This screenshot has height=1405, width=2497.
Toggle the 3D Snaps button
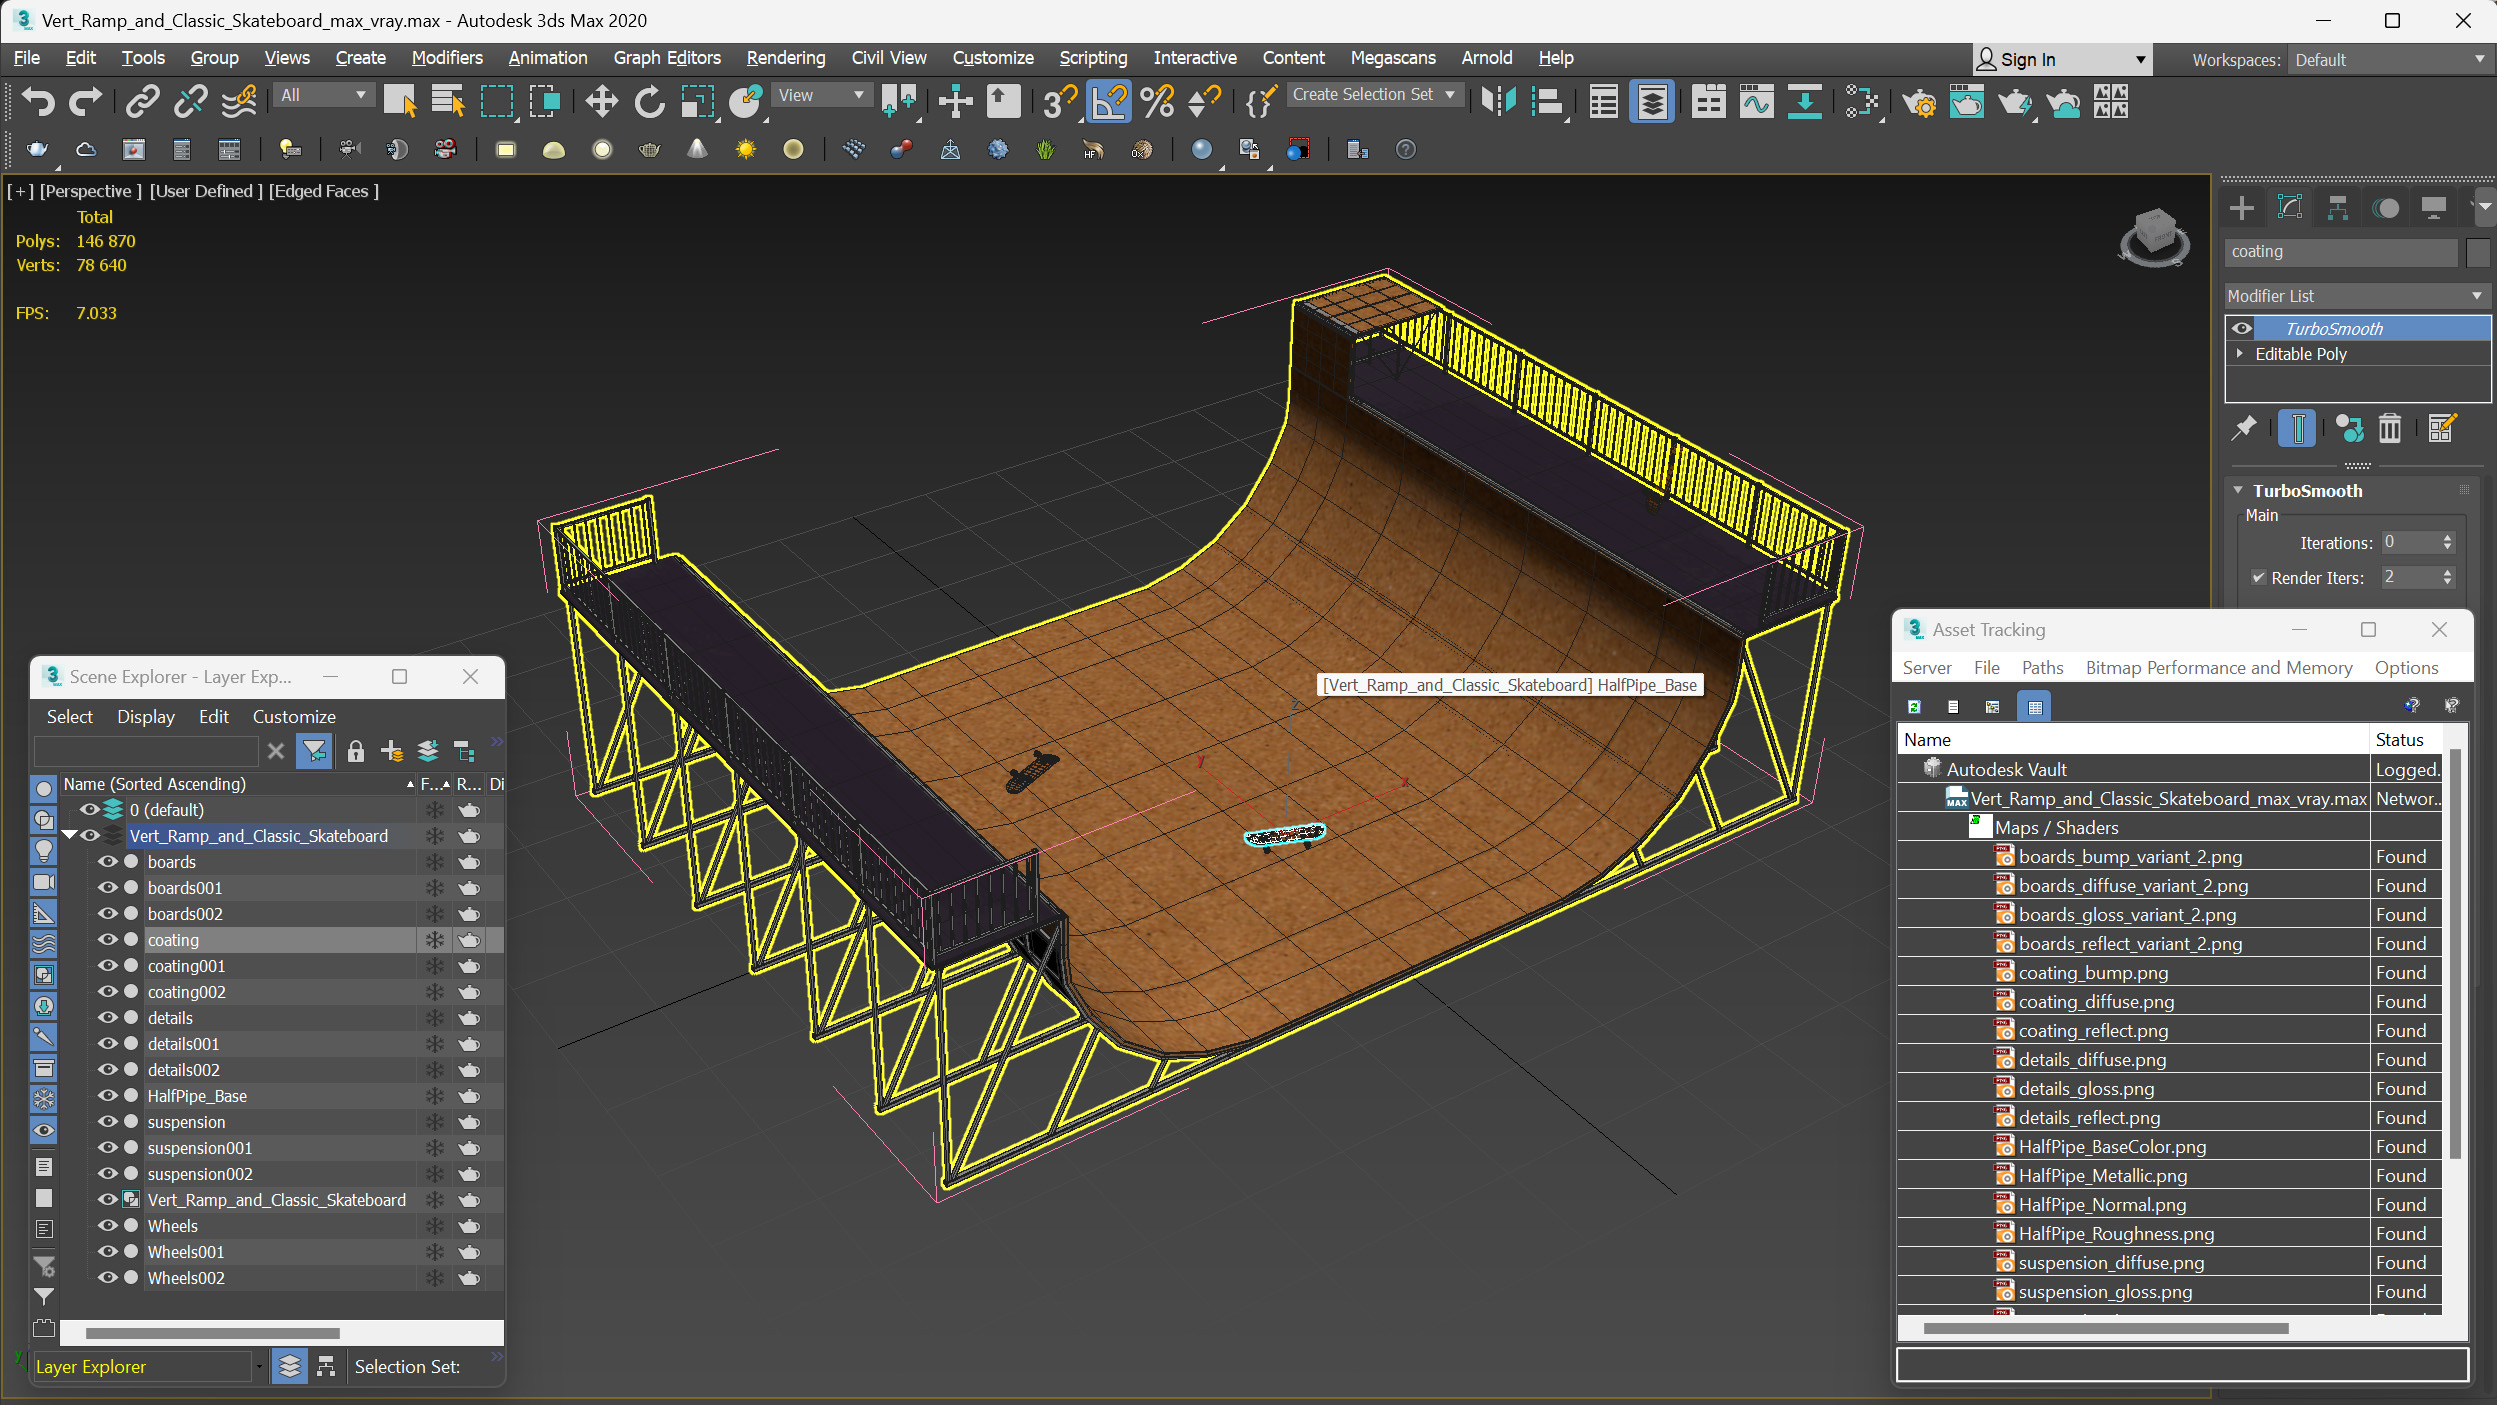point(1059,101)
